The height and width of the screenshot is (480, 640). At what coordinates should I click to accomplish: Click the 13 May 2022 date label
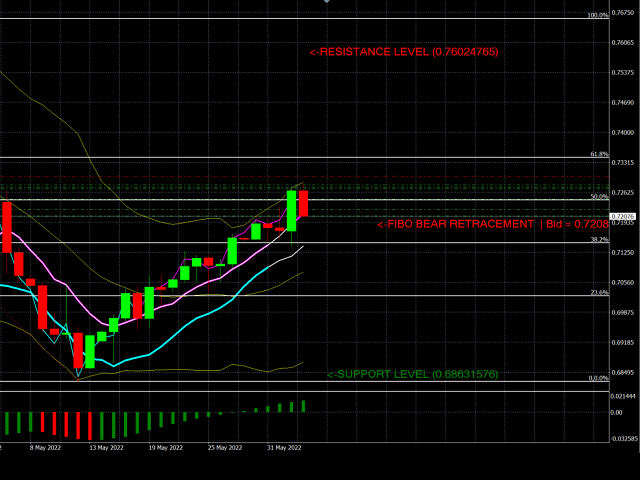[x=106, y=448]
